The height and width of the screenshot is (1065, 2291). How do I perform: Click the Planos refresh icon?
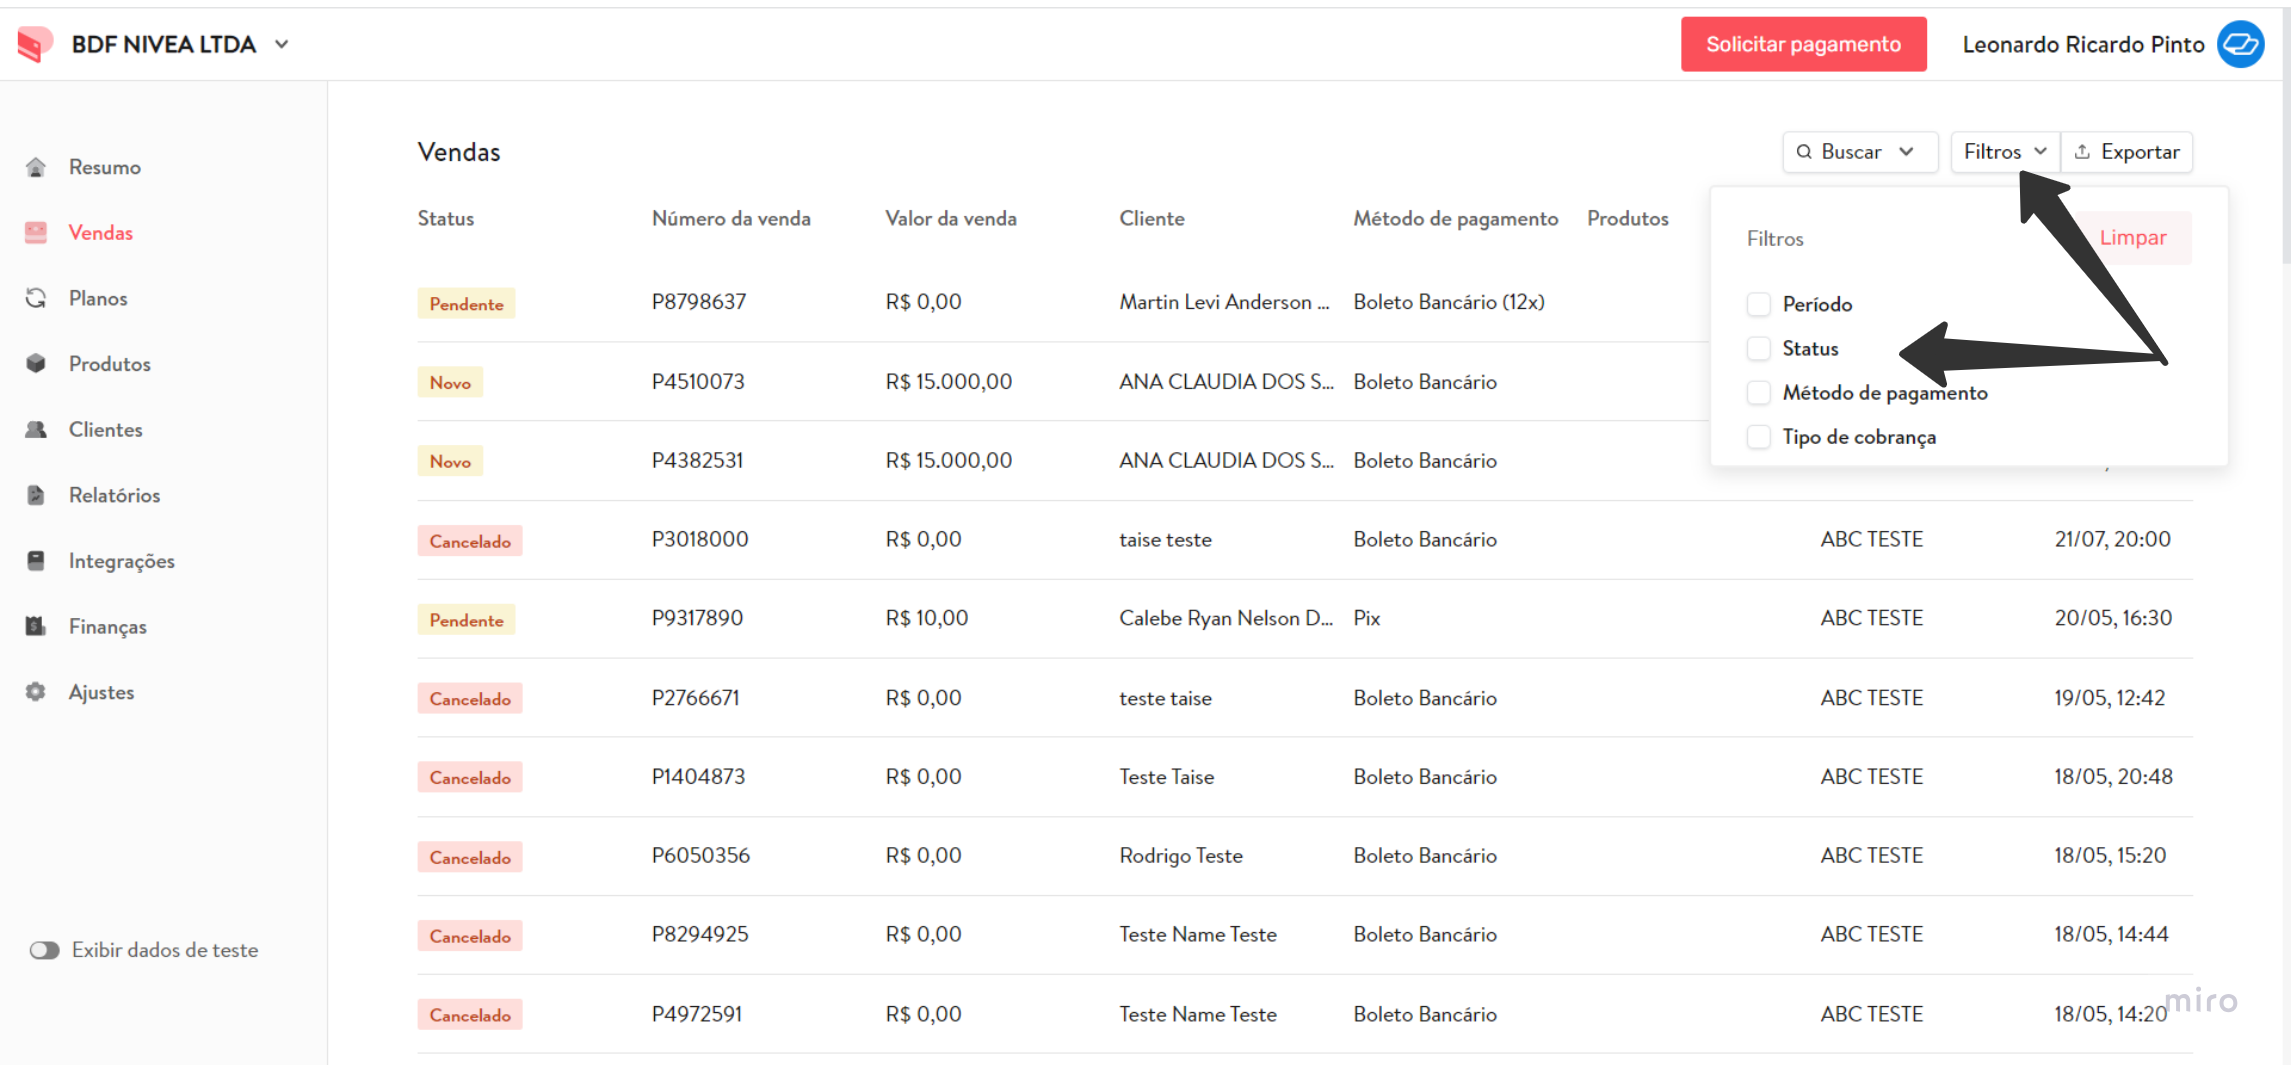coord(36,298)
